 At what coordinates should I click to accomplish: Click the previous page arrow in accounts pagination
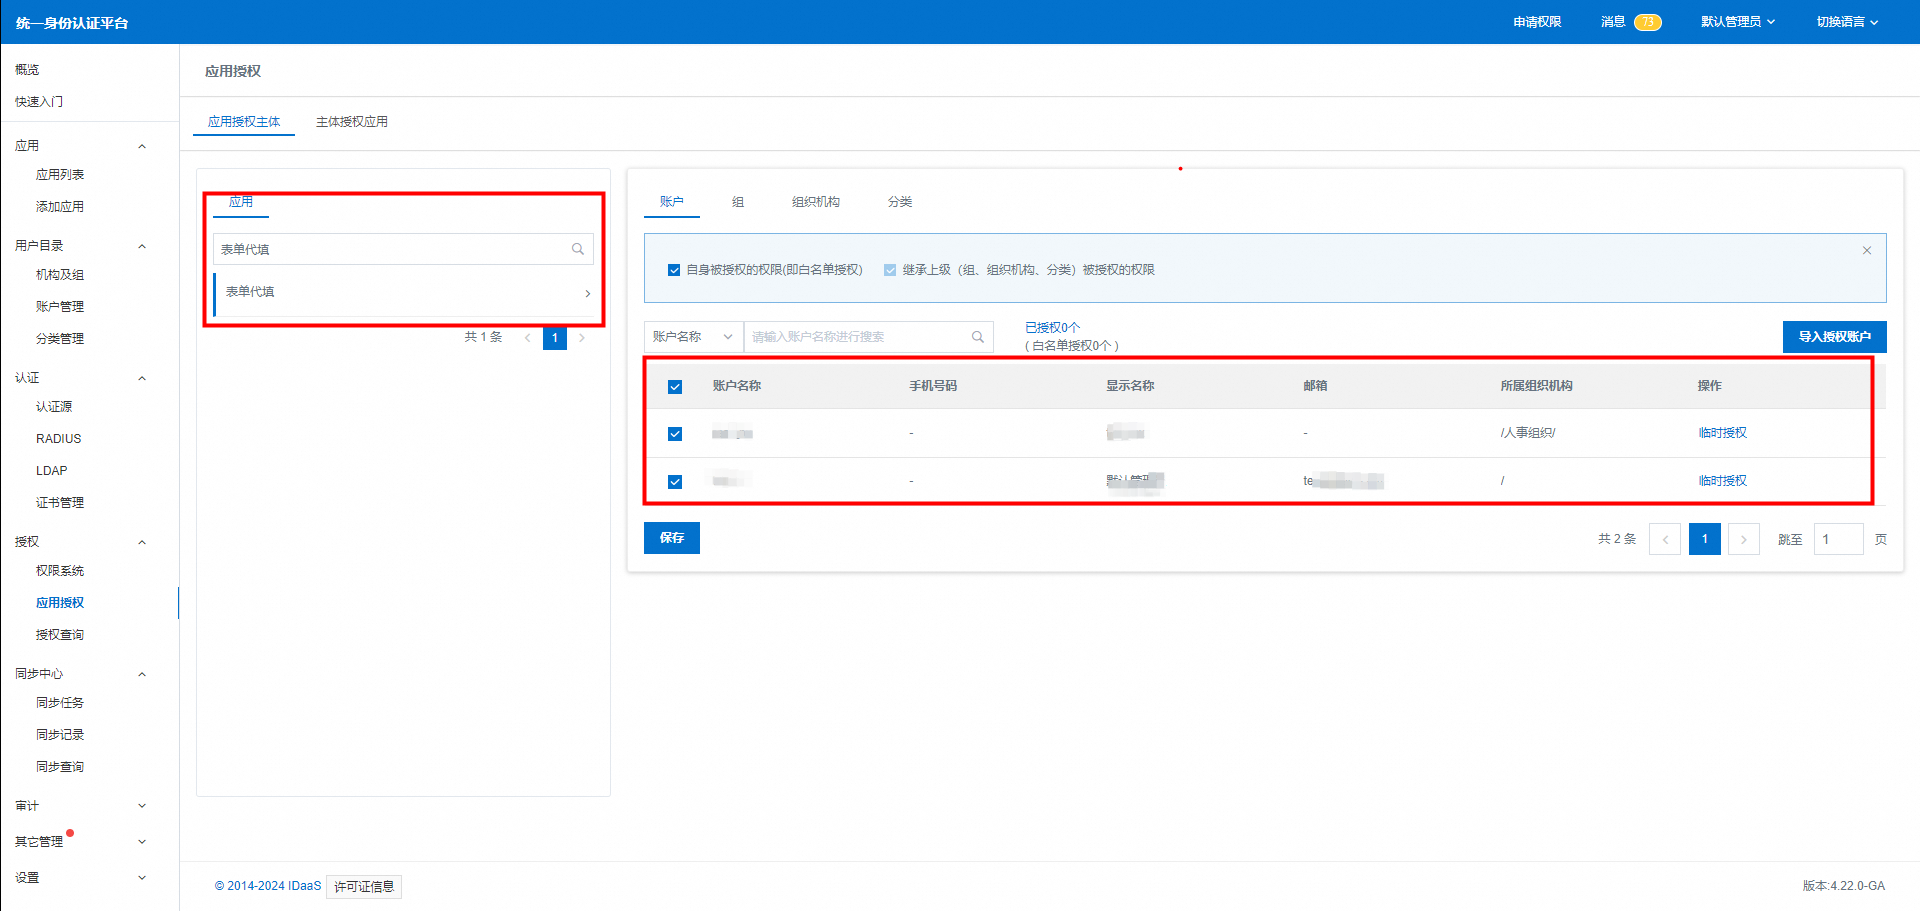pos(1664,539)
